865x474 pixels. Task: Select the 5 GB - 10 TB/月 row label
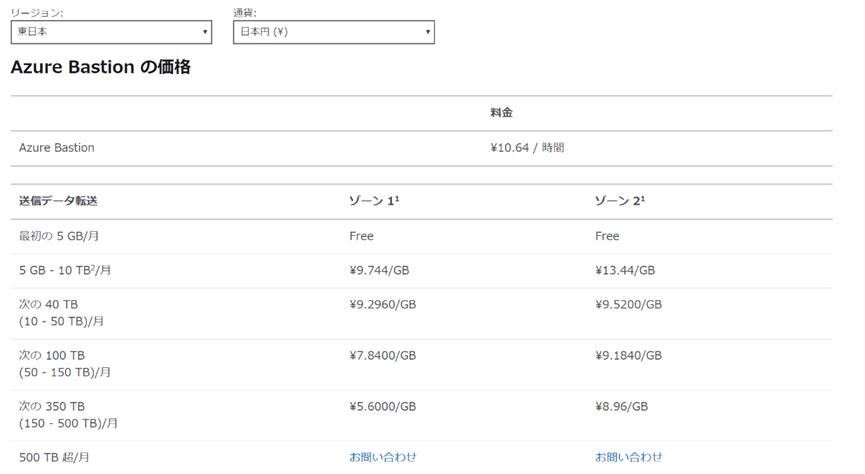pos(65,270)
